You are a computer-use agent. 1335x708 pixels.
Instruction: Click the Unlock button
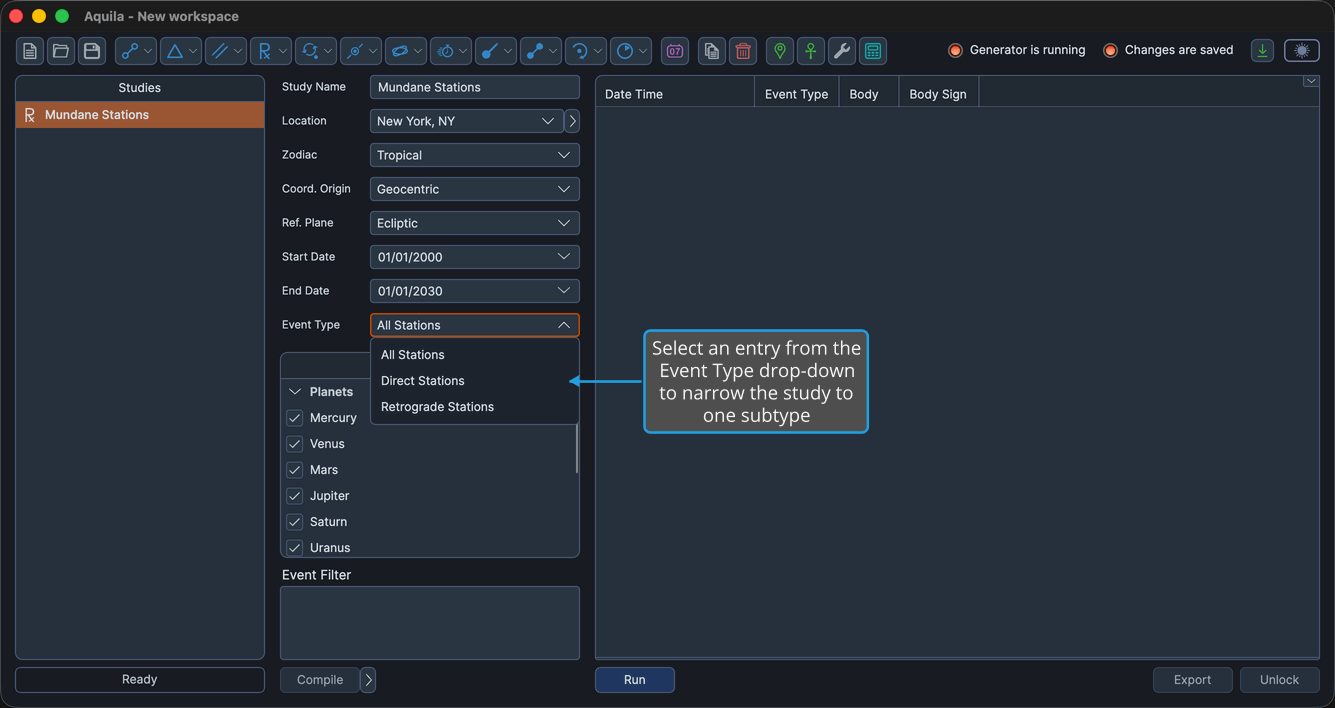tap(1280, 680)
